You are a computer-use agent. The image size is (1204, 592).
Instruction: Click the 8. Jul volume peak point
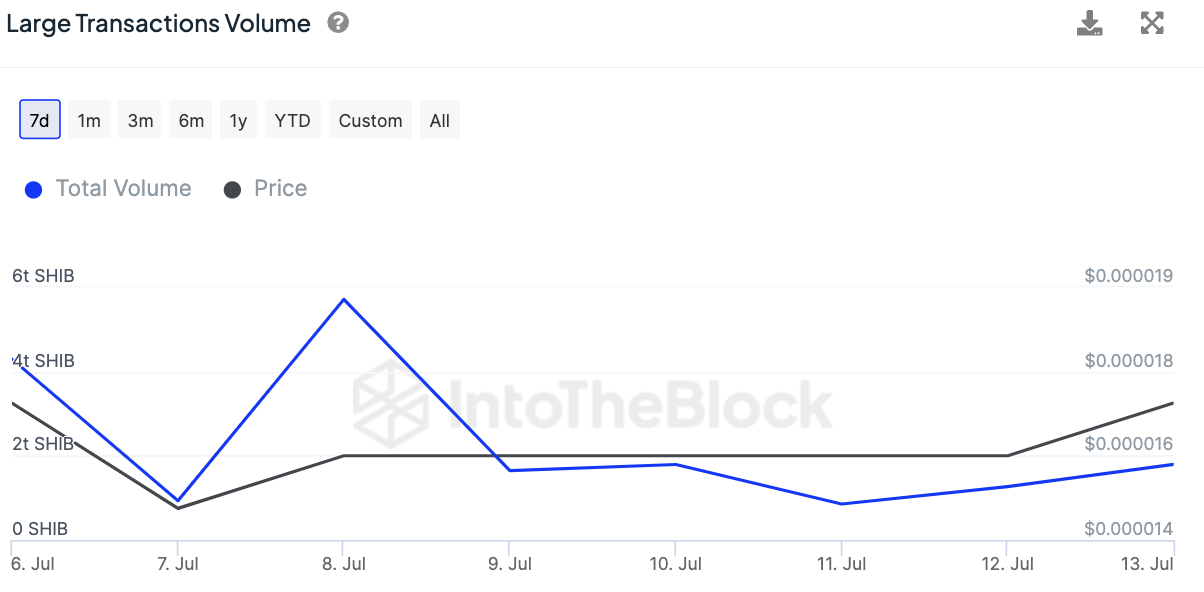[x=344, y=299]
